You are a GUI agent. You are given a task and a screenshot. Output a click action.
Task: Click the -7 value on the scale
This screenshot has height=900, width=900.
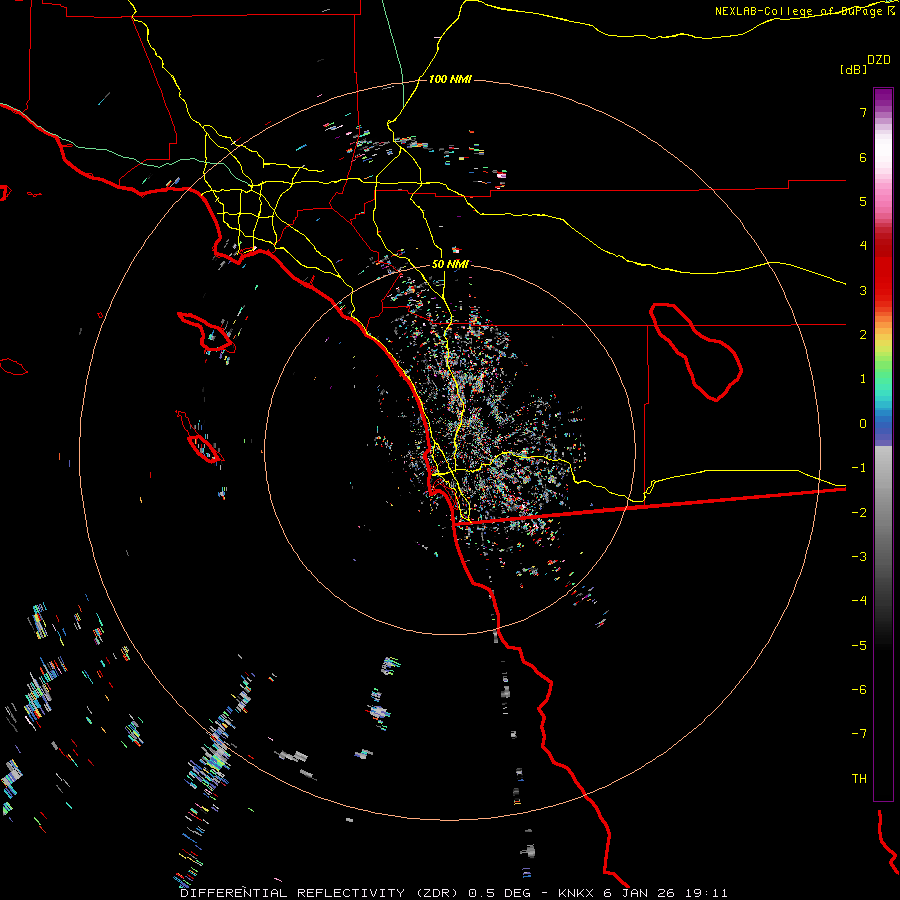pyautogui.click(x=859, y=734)
